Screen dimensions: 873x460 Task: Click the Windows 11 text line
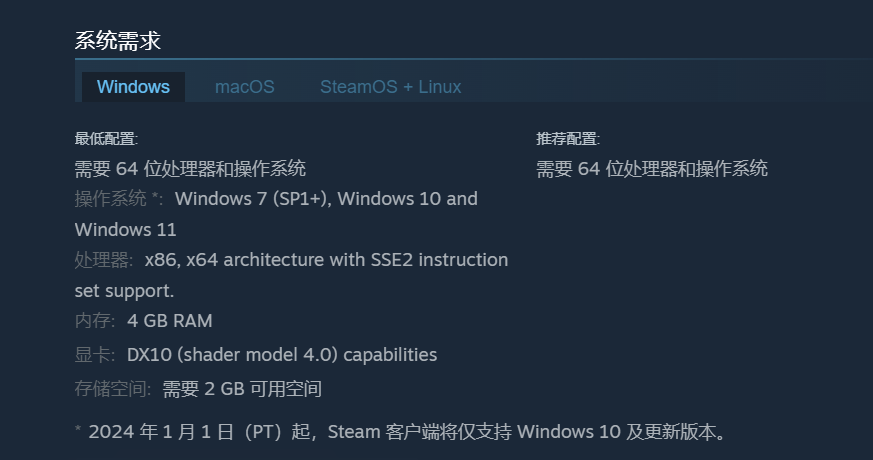pyautogui.click(x=125, y=229)
